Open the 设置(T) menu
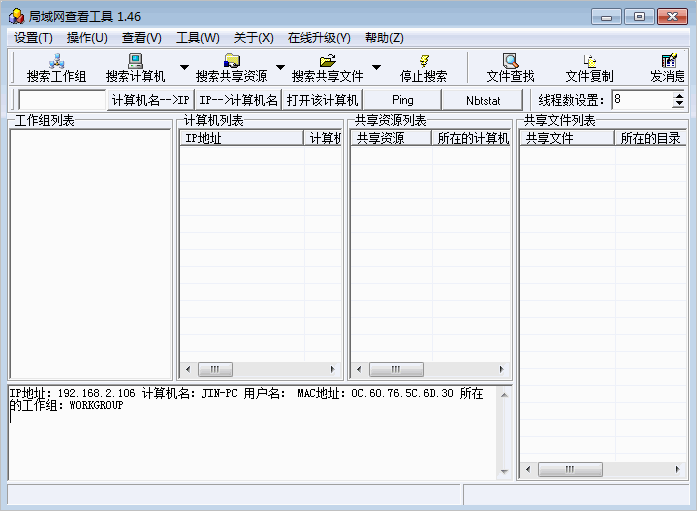 pyautogui.click(x=34, y=38)
